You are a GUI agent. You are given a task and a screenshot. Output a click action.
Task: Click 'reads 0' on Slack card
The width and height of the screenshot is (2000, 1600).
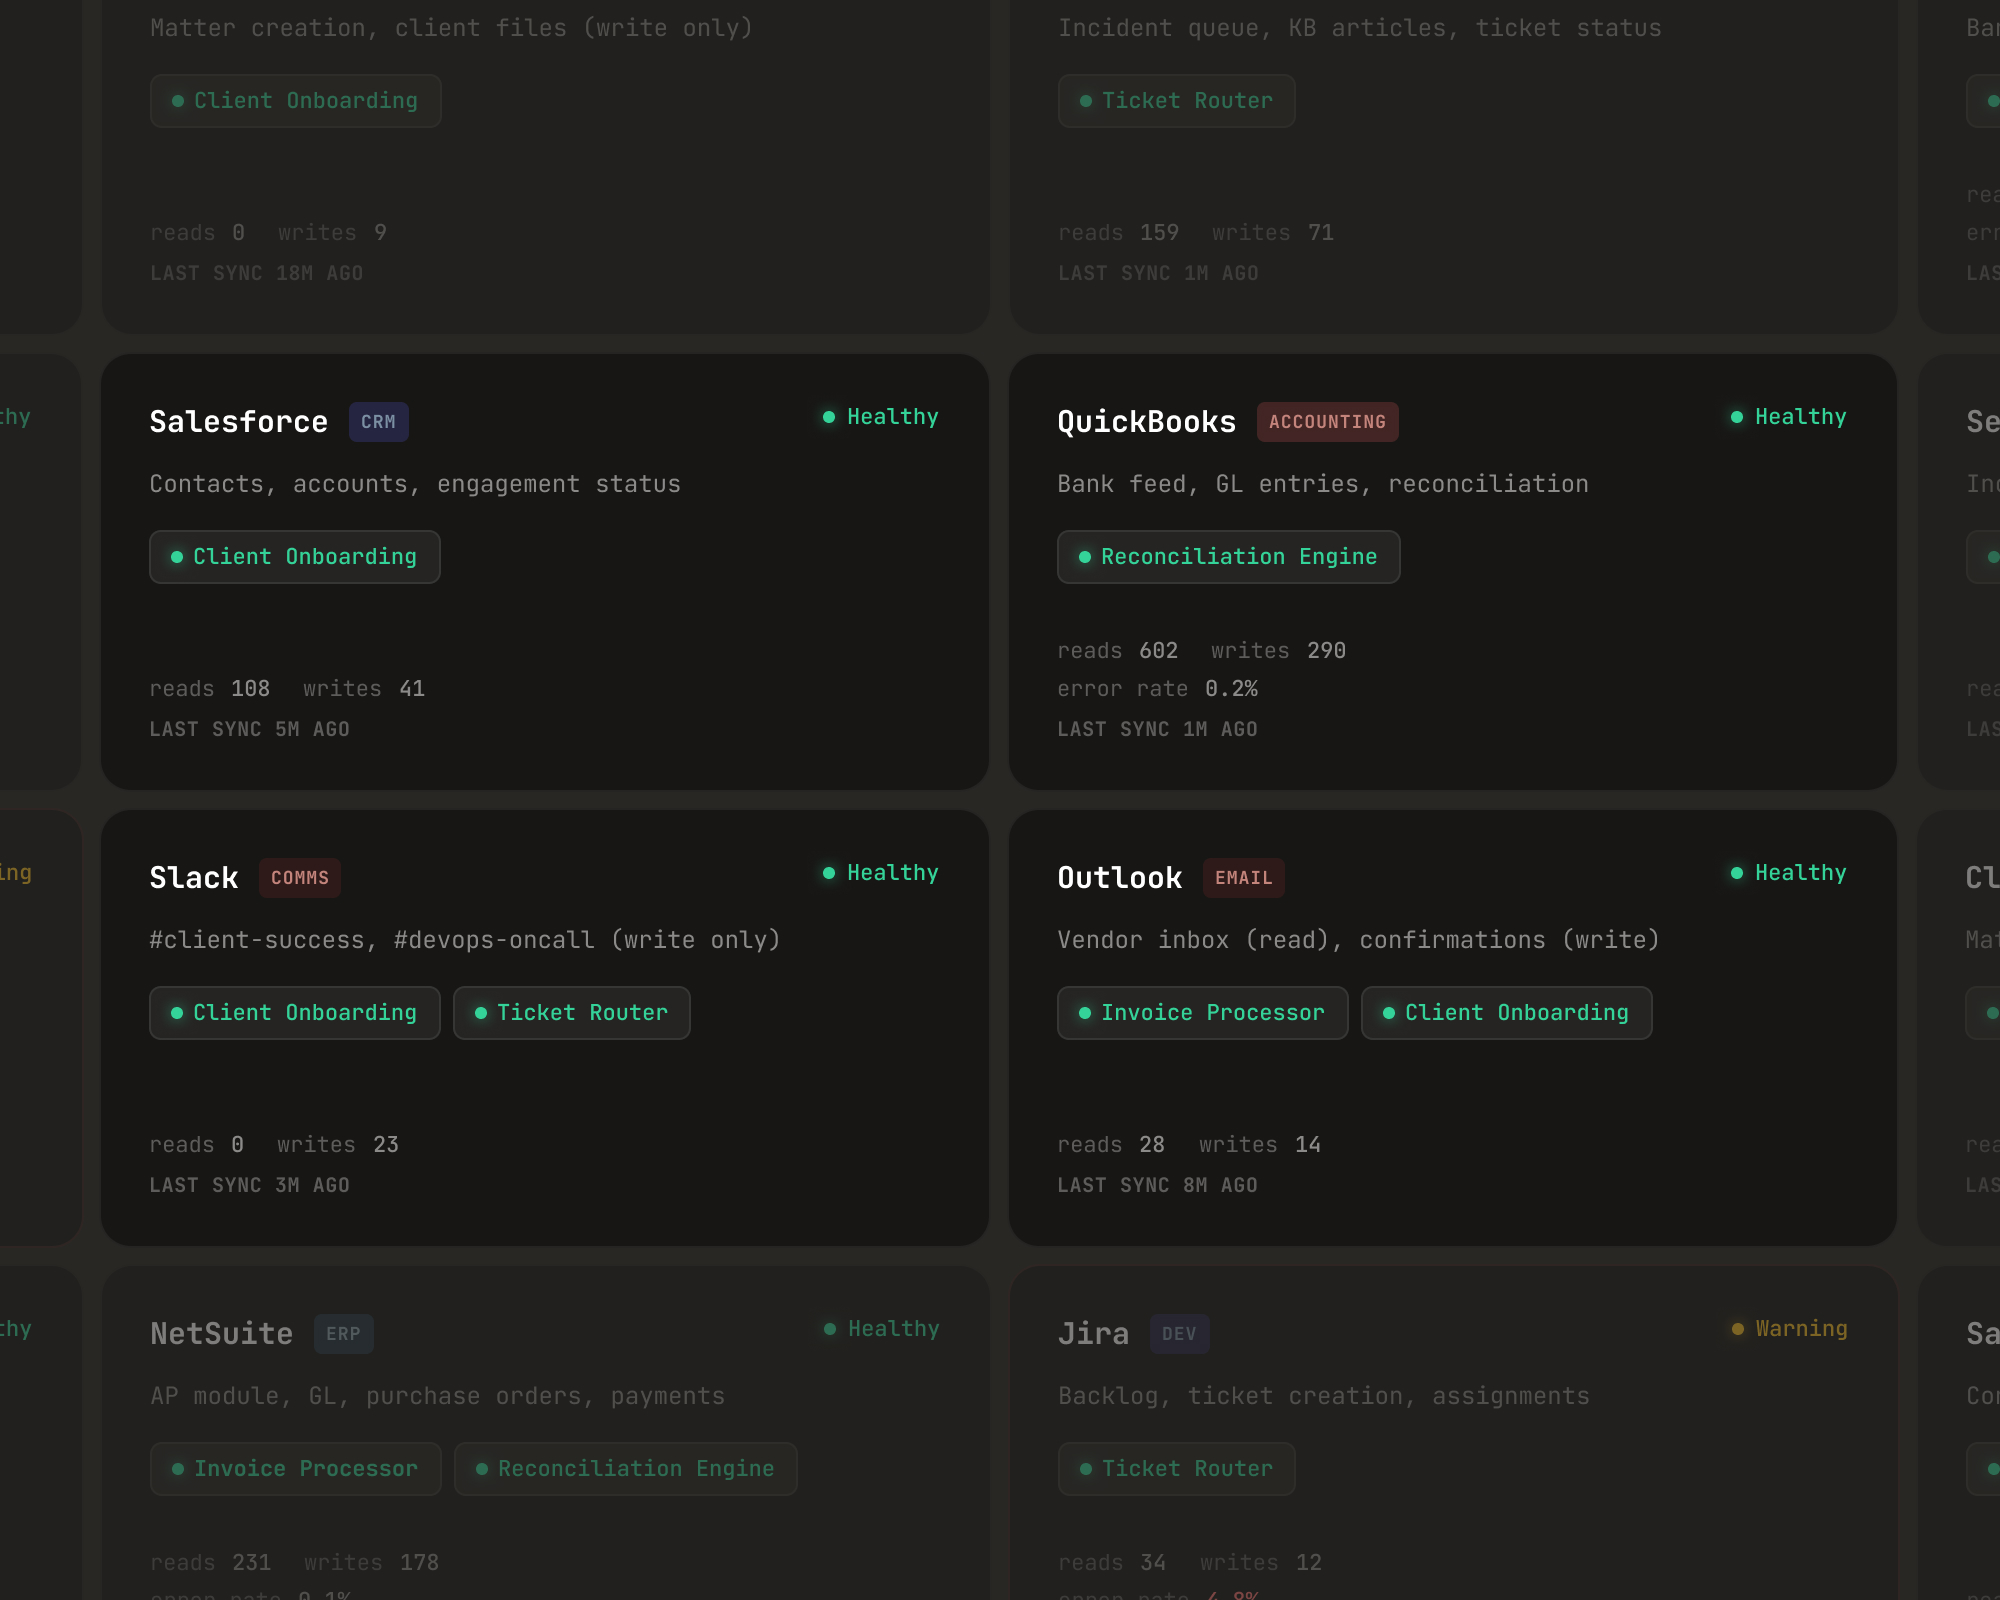pyautogui.click(x=197, y=1145)
